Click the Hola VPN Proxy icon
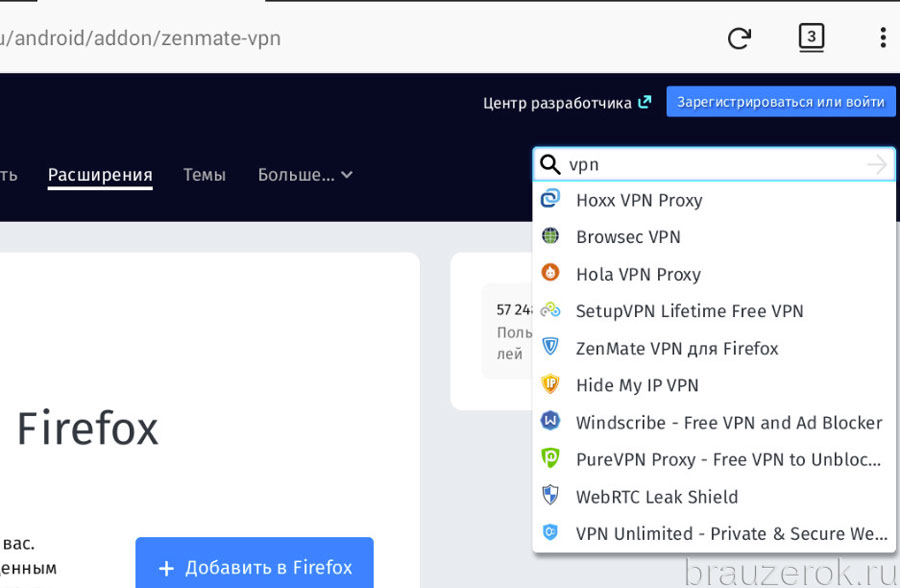The height and width of the screenshot is (588, 900). (550, 272)
